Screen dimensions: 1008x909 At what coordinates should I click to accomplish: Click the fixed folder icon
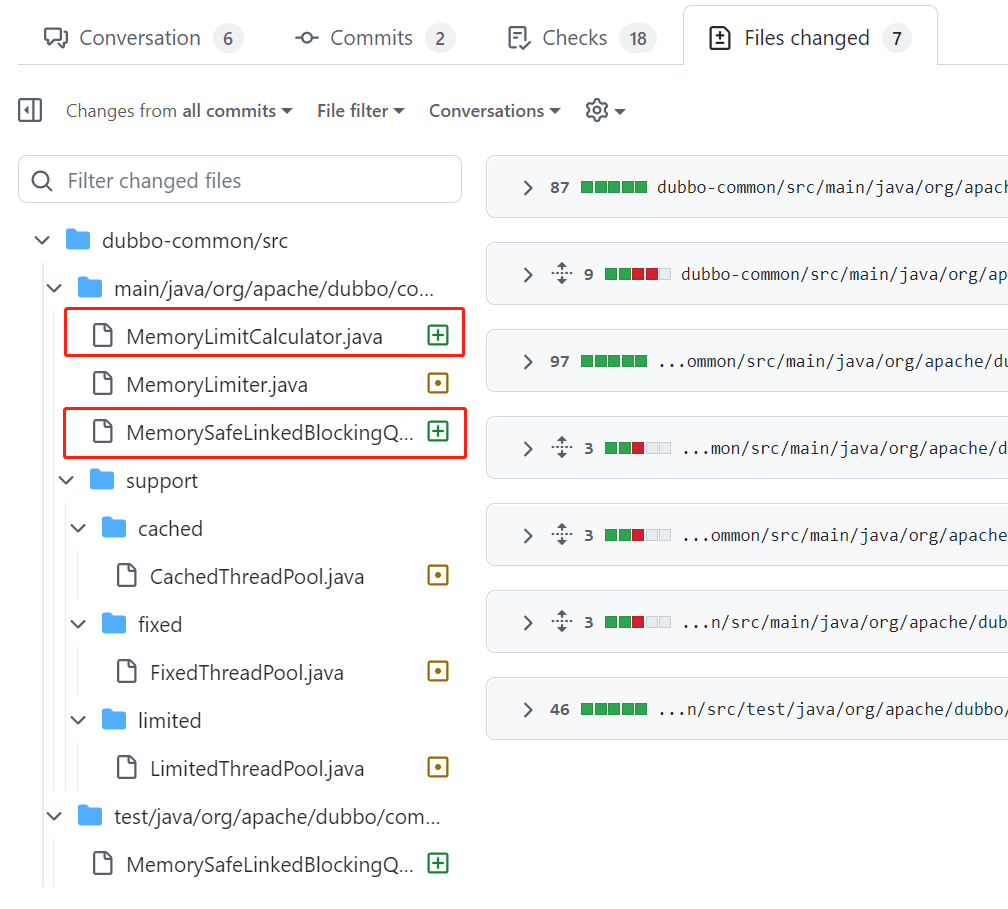tap(114, 624)
